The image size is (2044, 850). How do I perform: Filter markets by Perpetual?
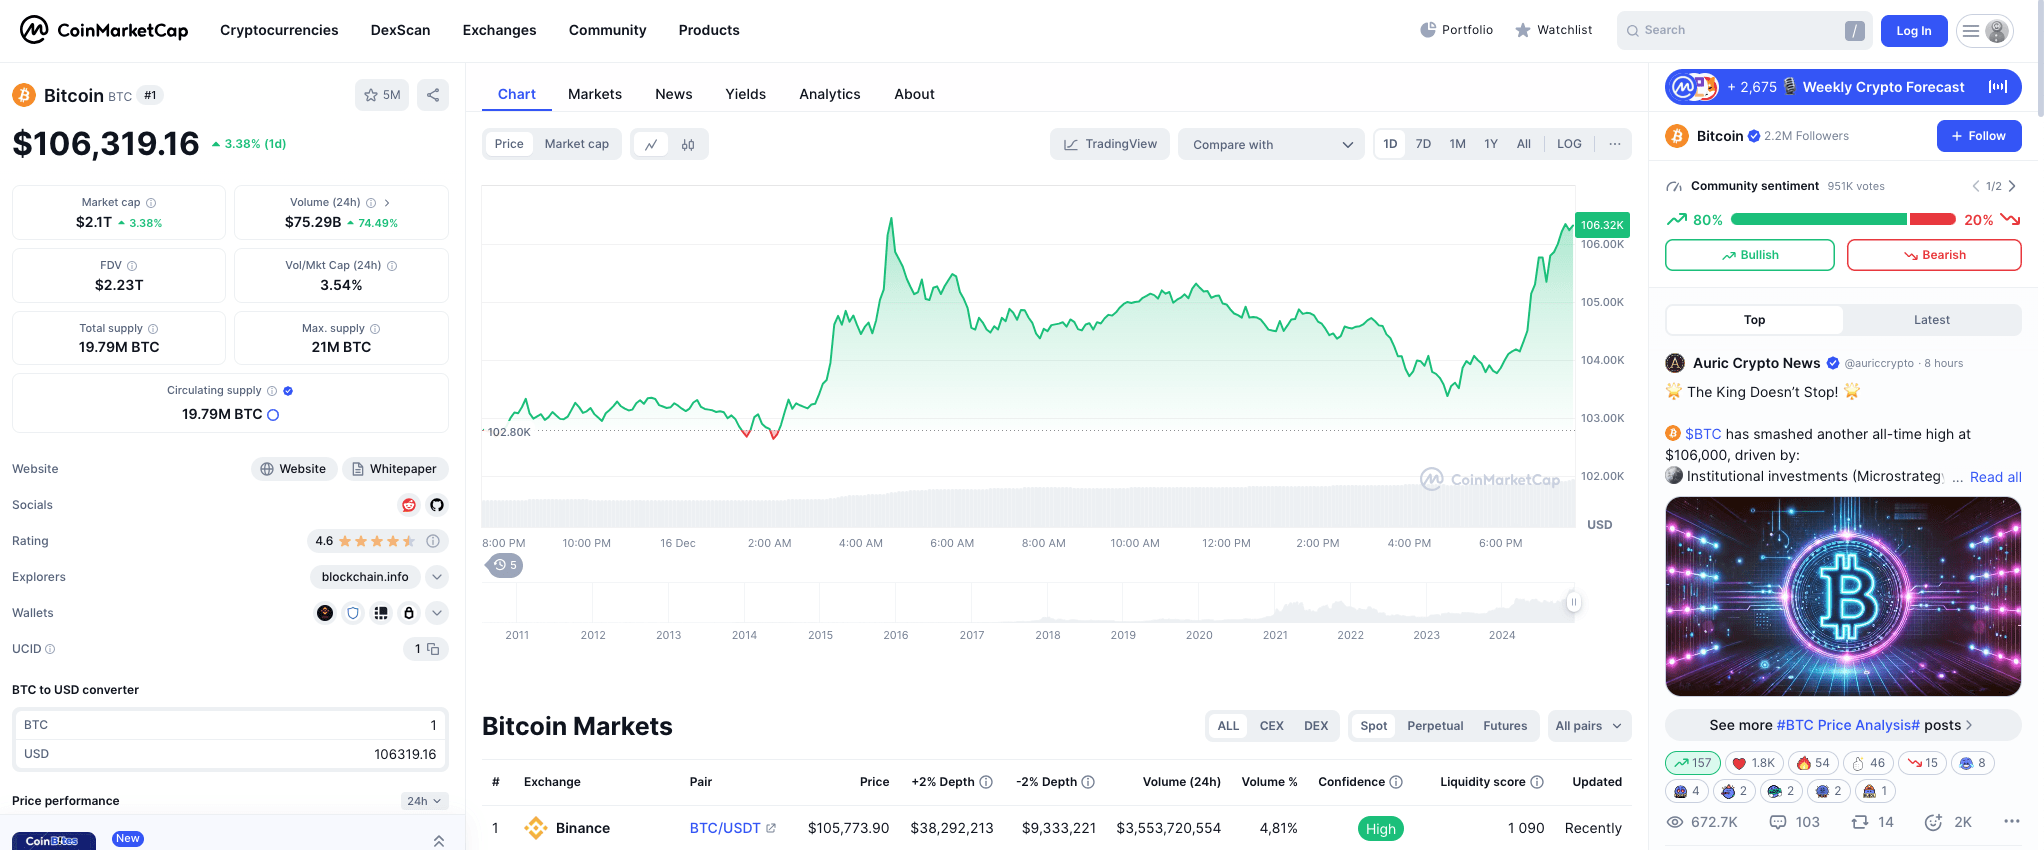tap(1435, 726)
